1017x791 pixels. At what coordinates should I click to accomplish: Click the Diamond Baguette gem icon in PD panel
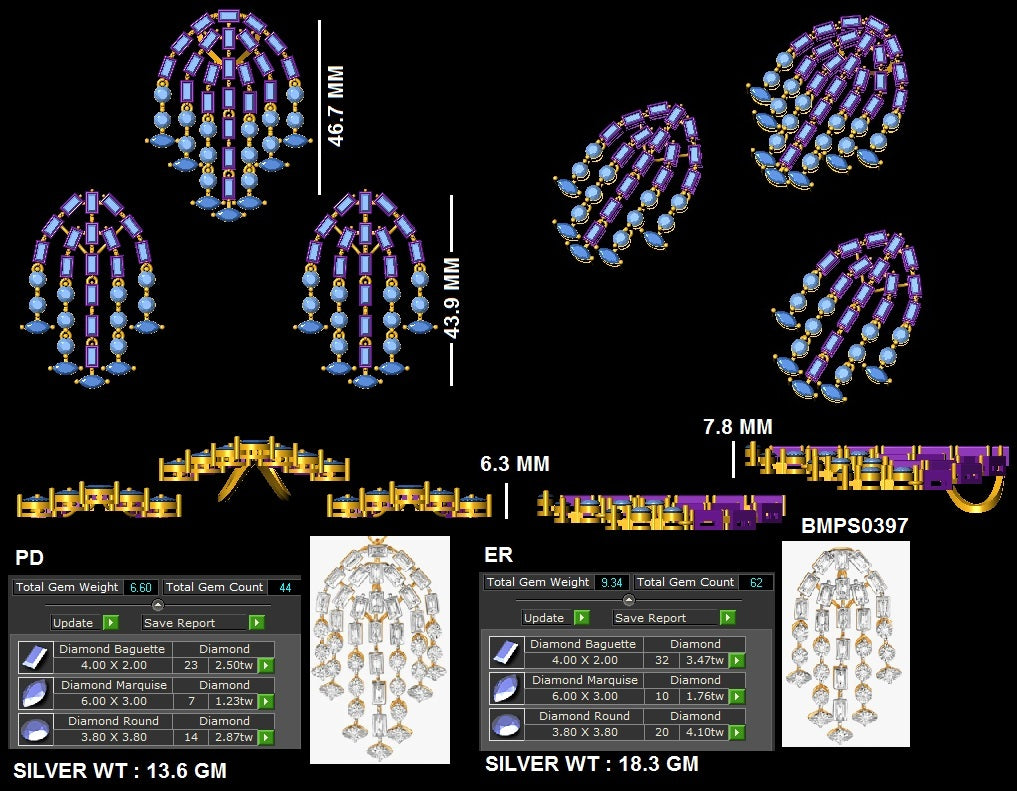pos(34,657)
